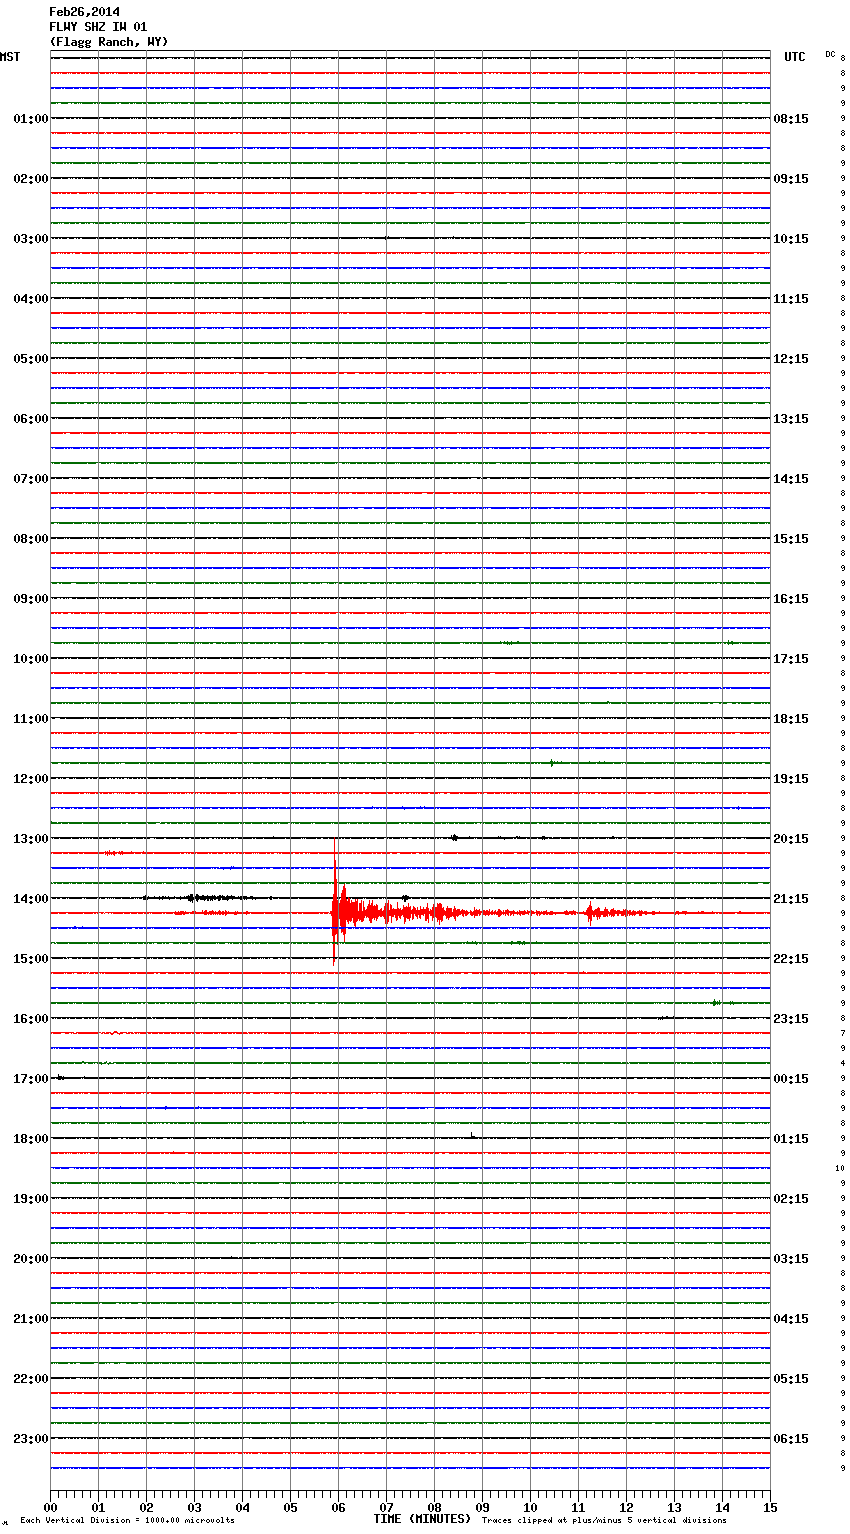Click the "08:15" UTC row label
This screenshot has height=1534, width=850.
coord(791,119)
